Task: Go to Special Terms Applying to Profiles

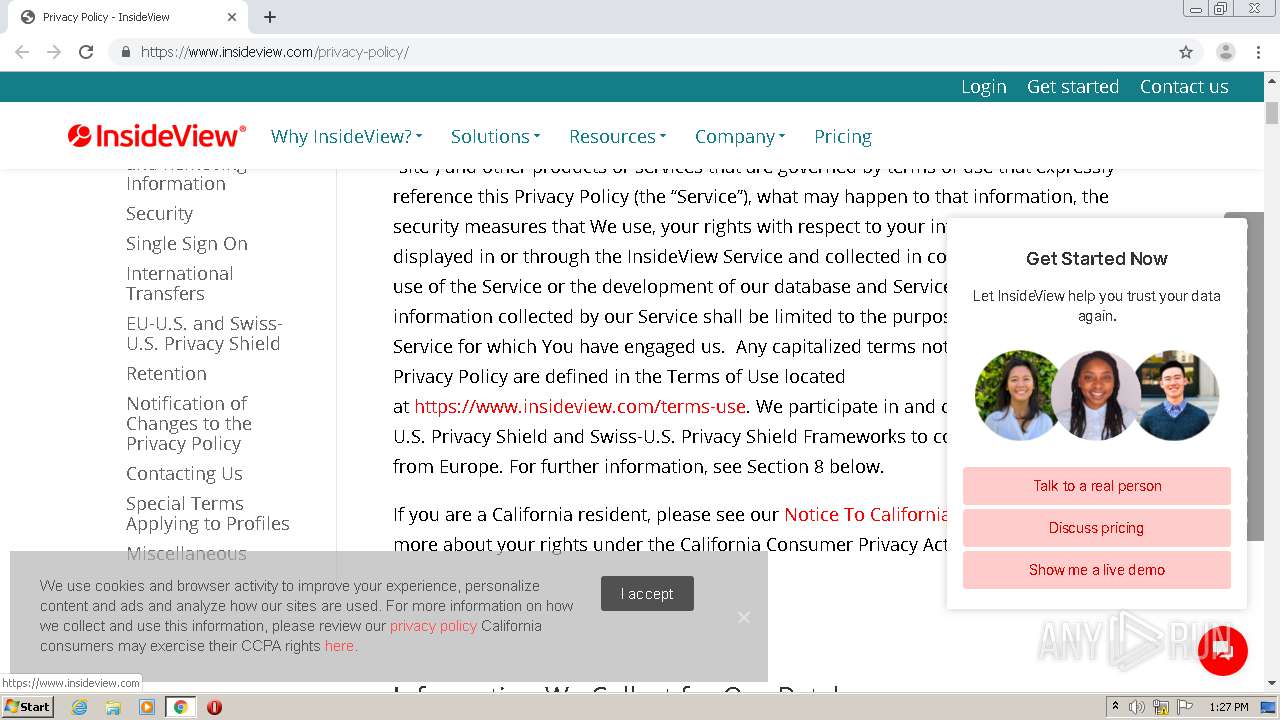Action: point(208,513)
